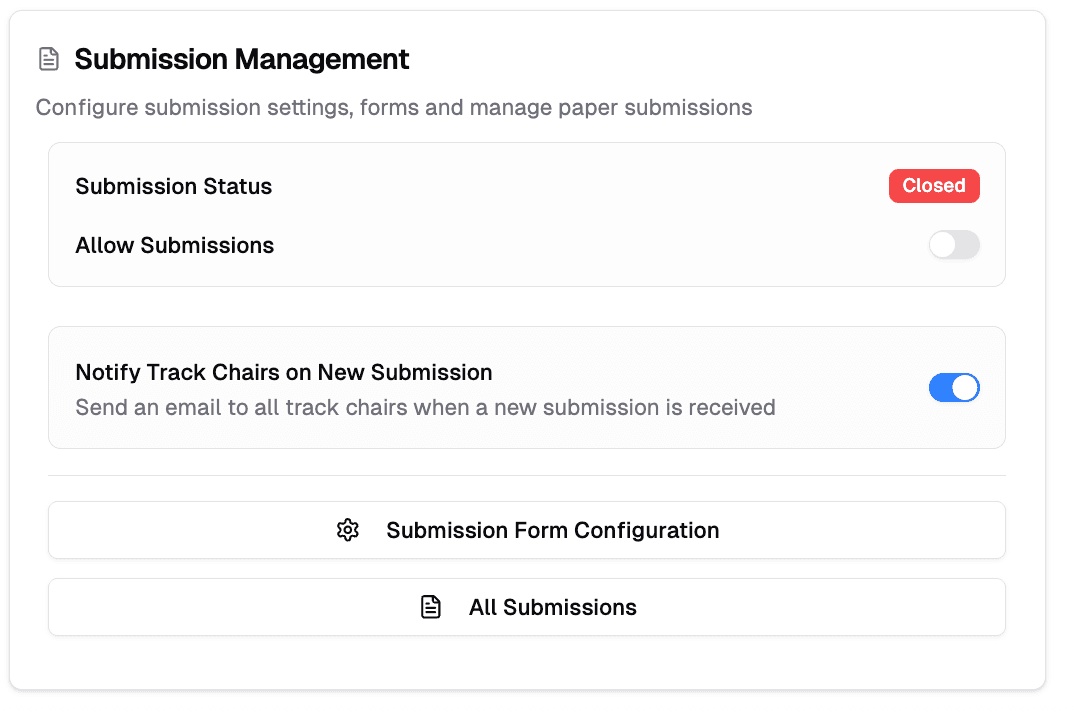Select the Submission Management title
This screenshot has height=712, width=1074.
click(242, 59)
